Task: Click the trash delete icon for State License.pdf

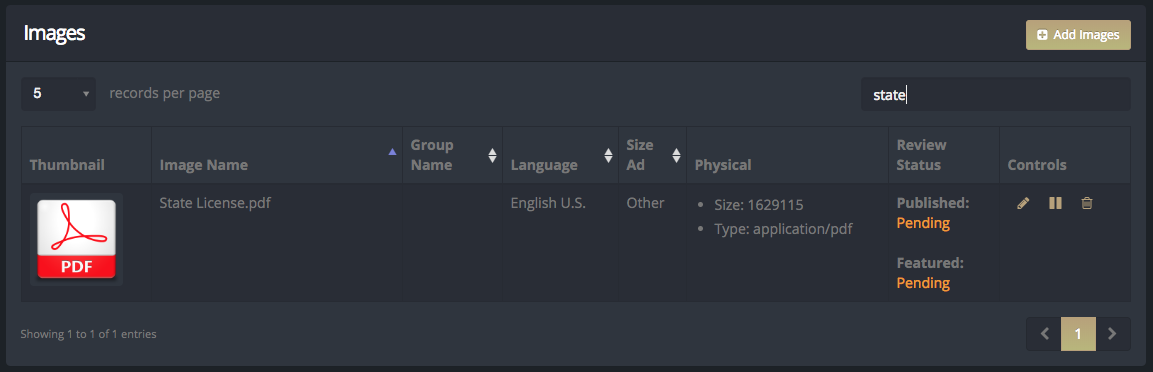Action: [1087, 204]
